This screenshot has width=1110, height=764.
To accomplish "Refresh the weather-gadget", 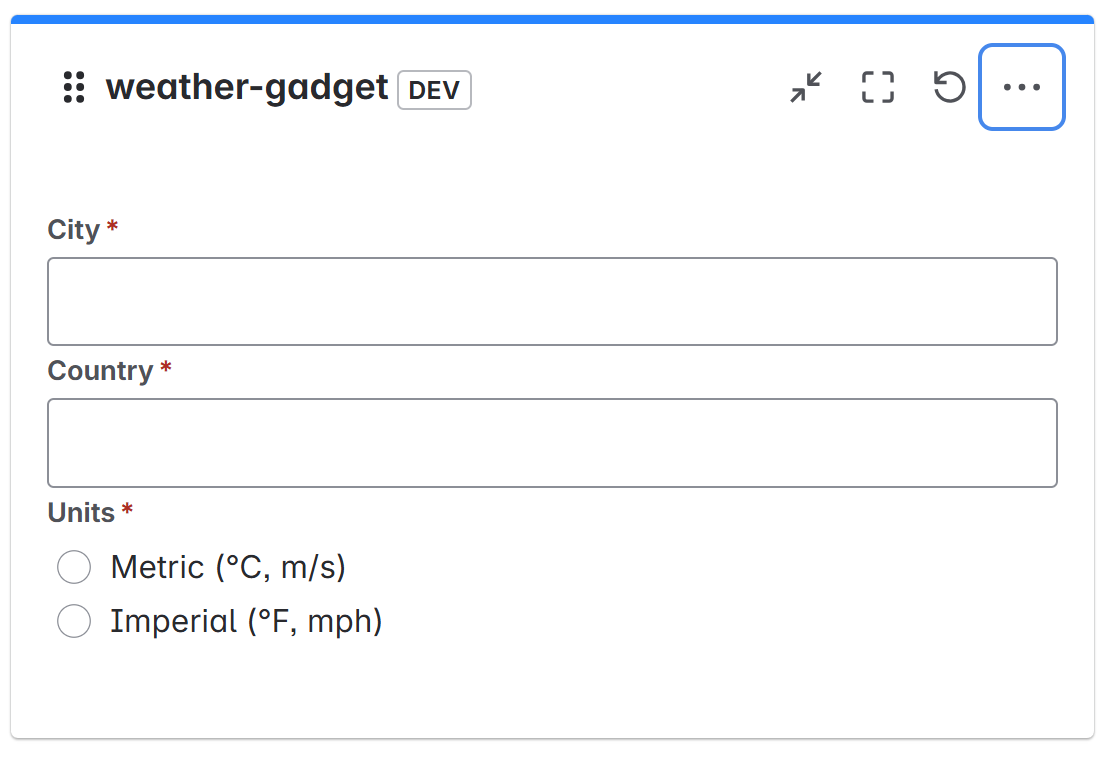I will [949, 88].
